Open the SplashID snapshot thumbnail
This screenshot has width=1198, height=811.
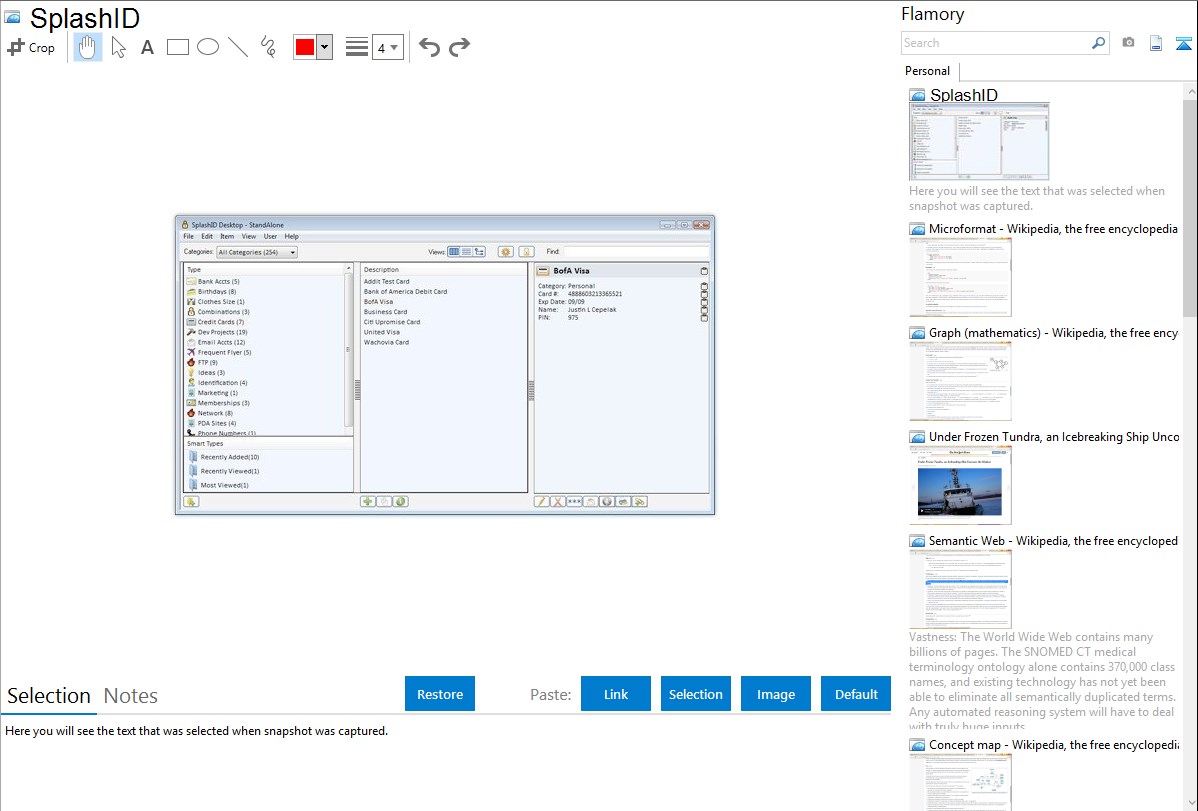[x=979, y=141]
